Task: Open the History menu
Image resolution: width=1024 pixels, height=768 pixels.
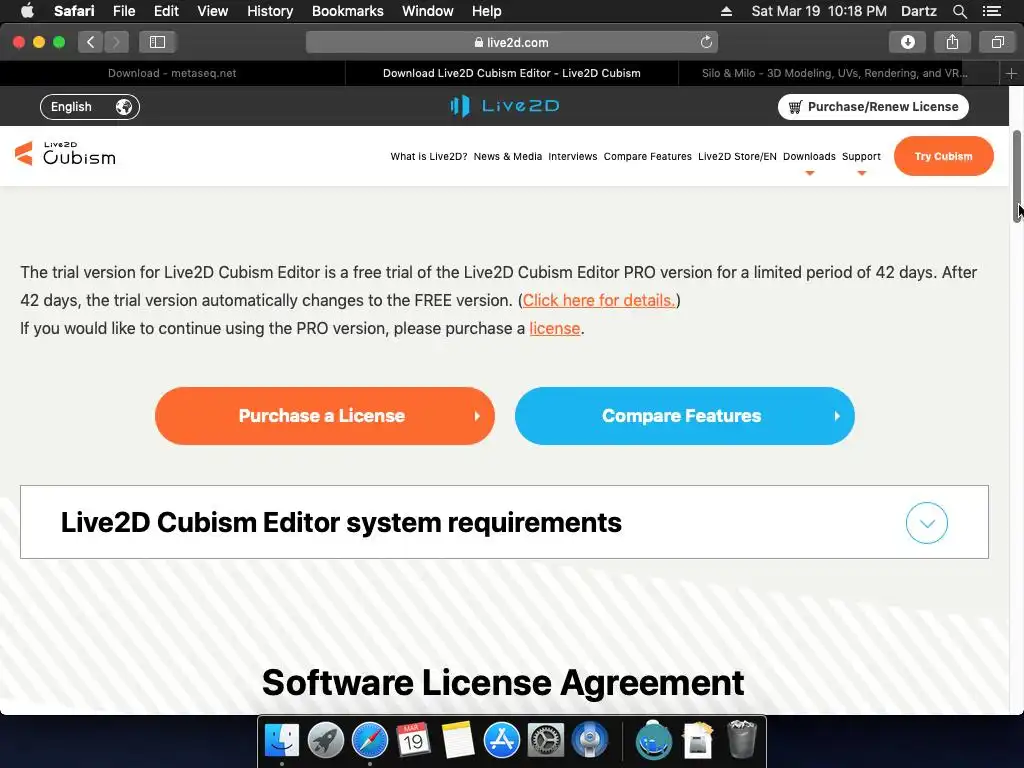Action: pos(270,11)
